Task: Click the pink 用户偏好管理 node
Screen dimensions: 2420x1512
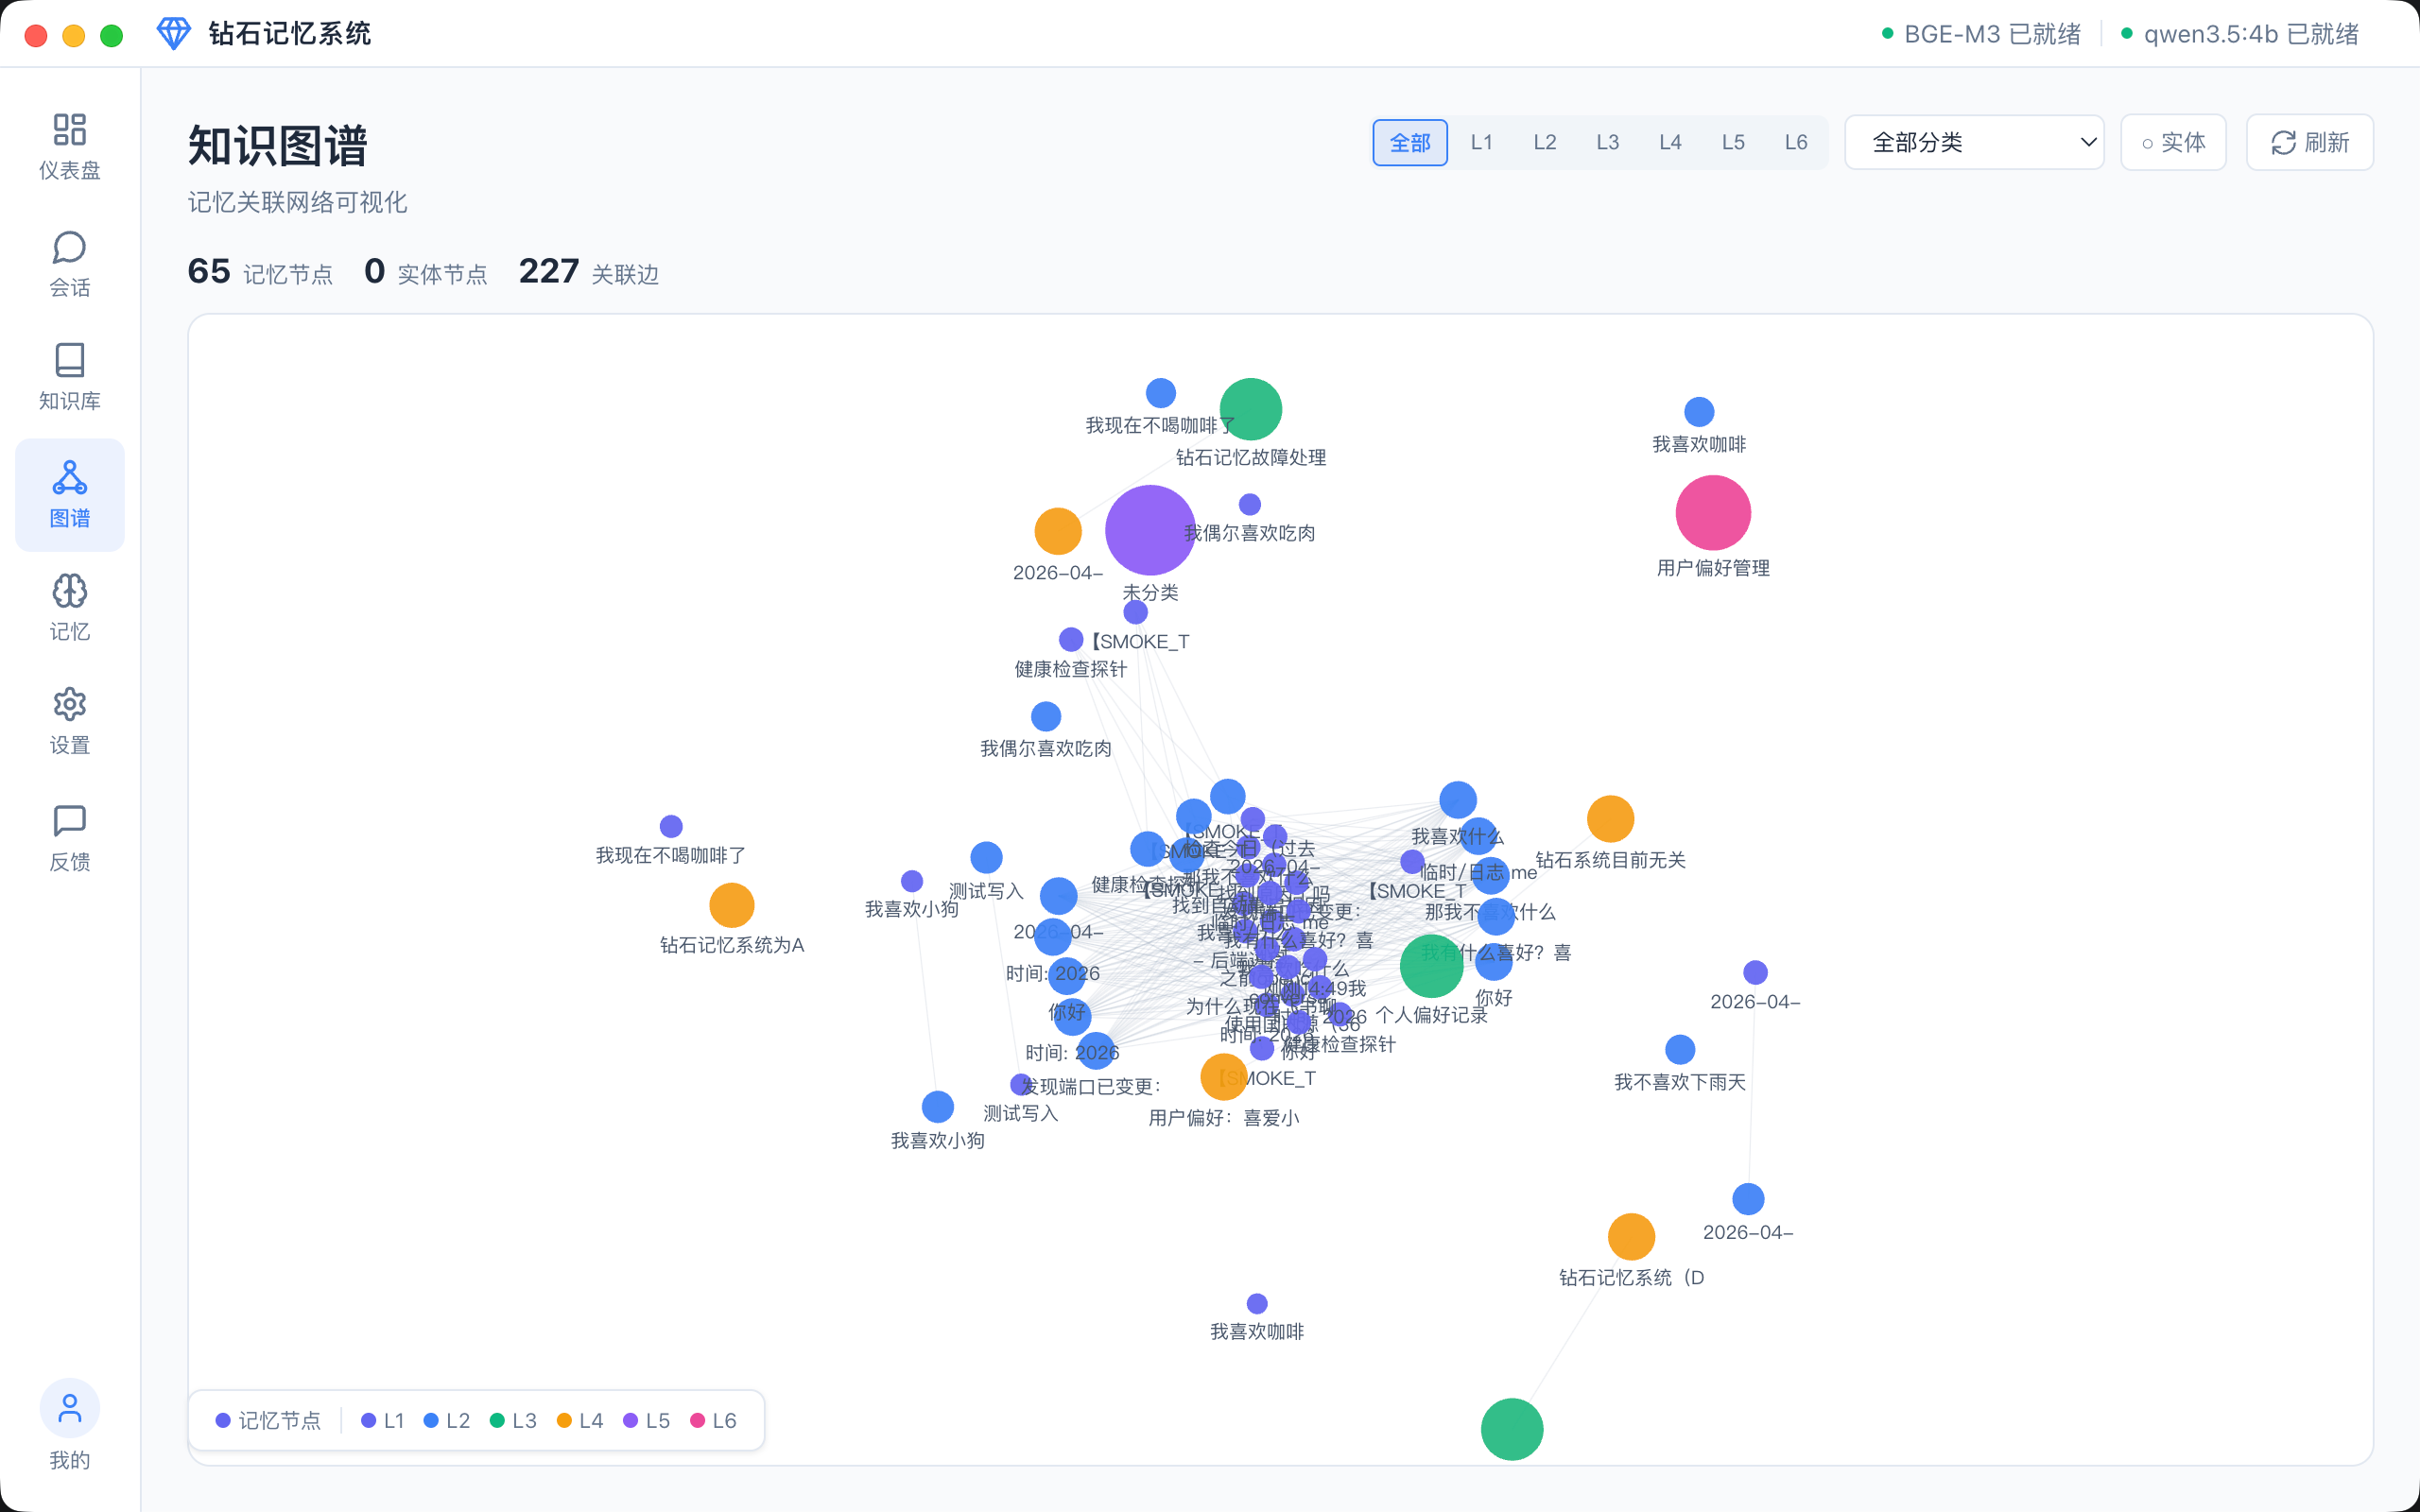Action: (x=1712, y=513)
